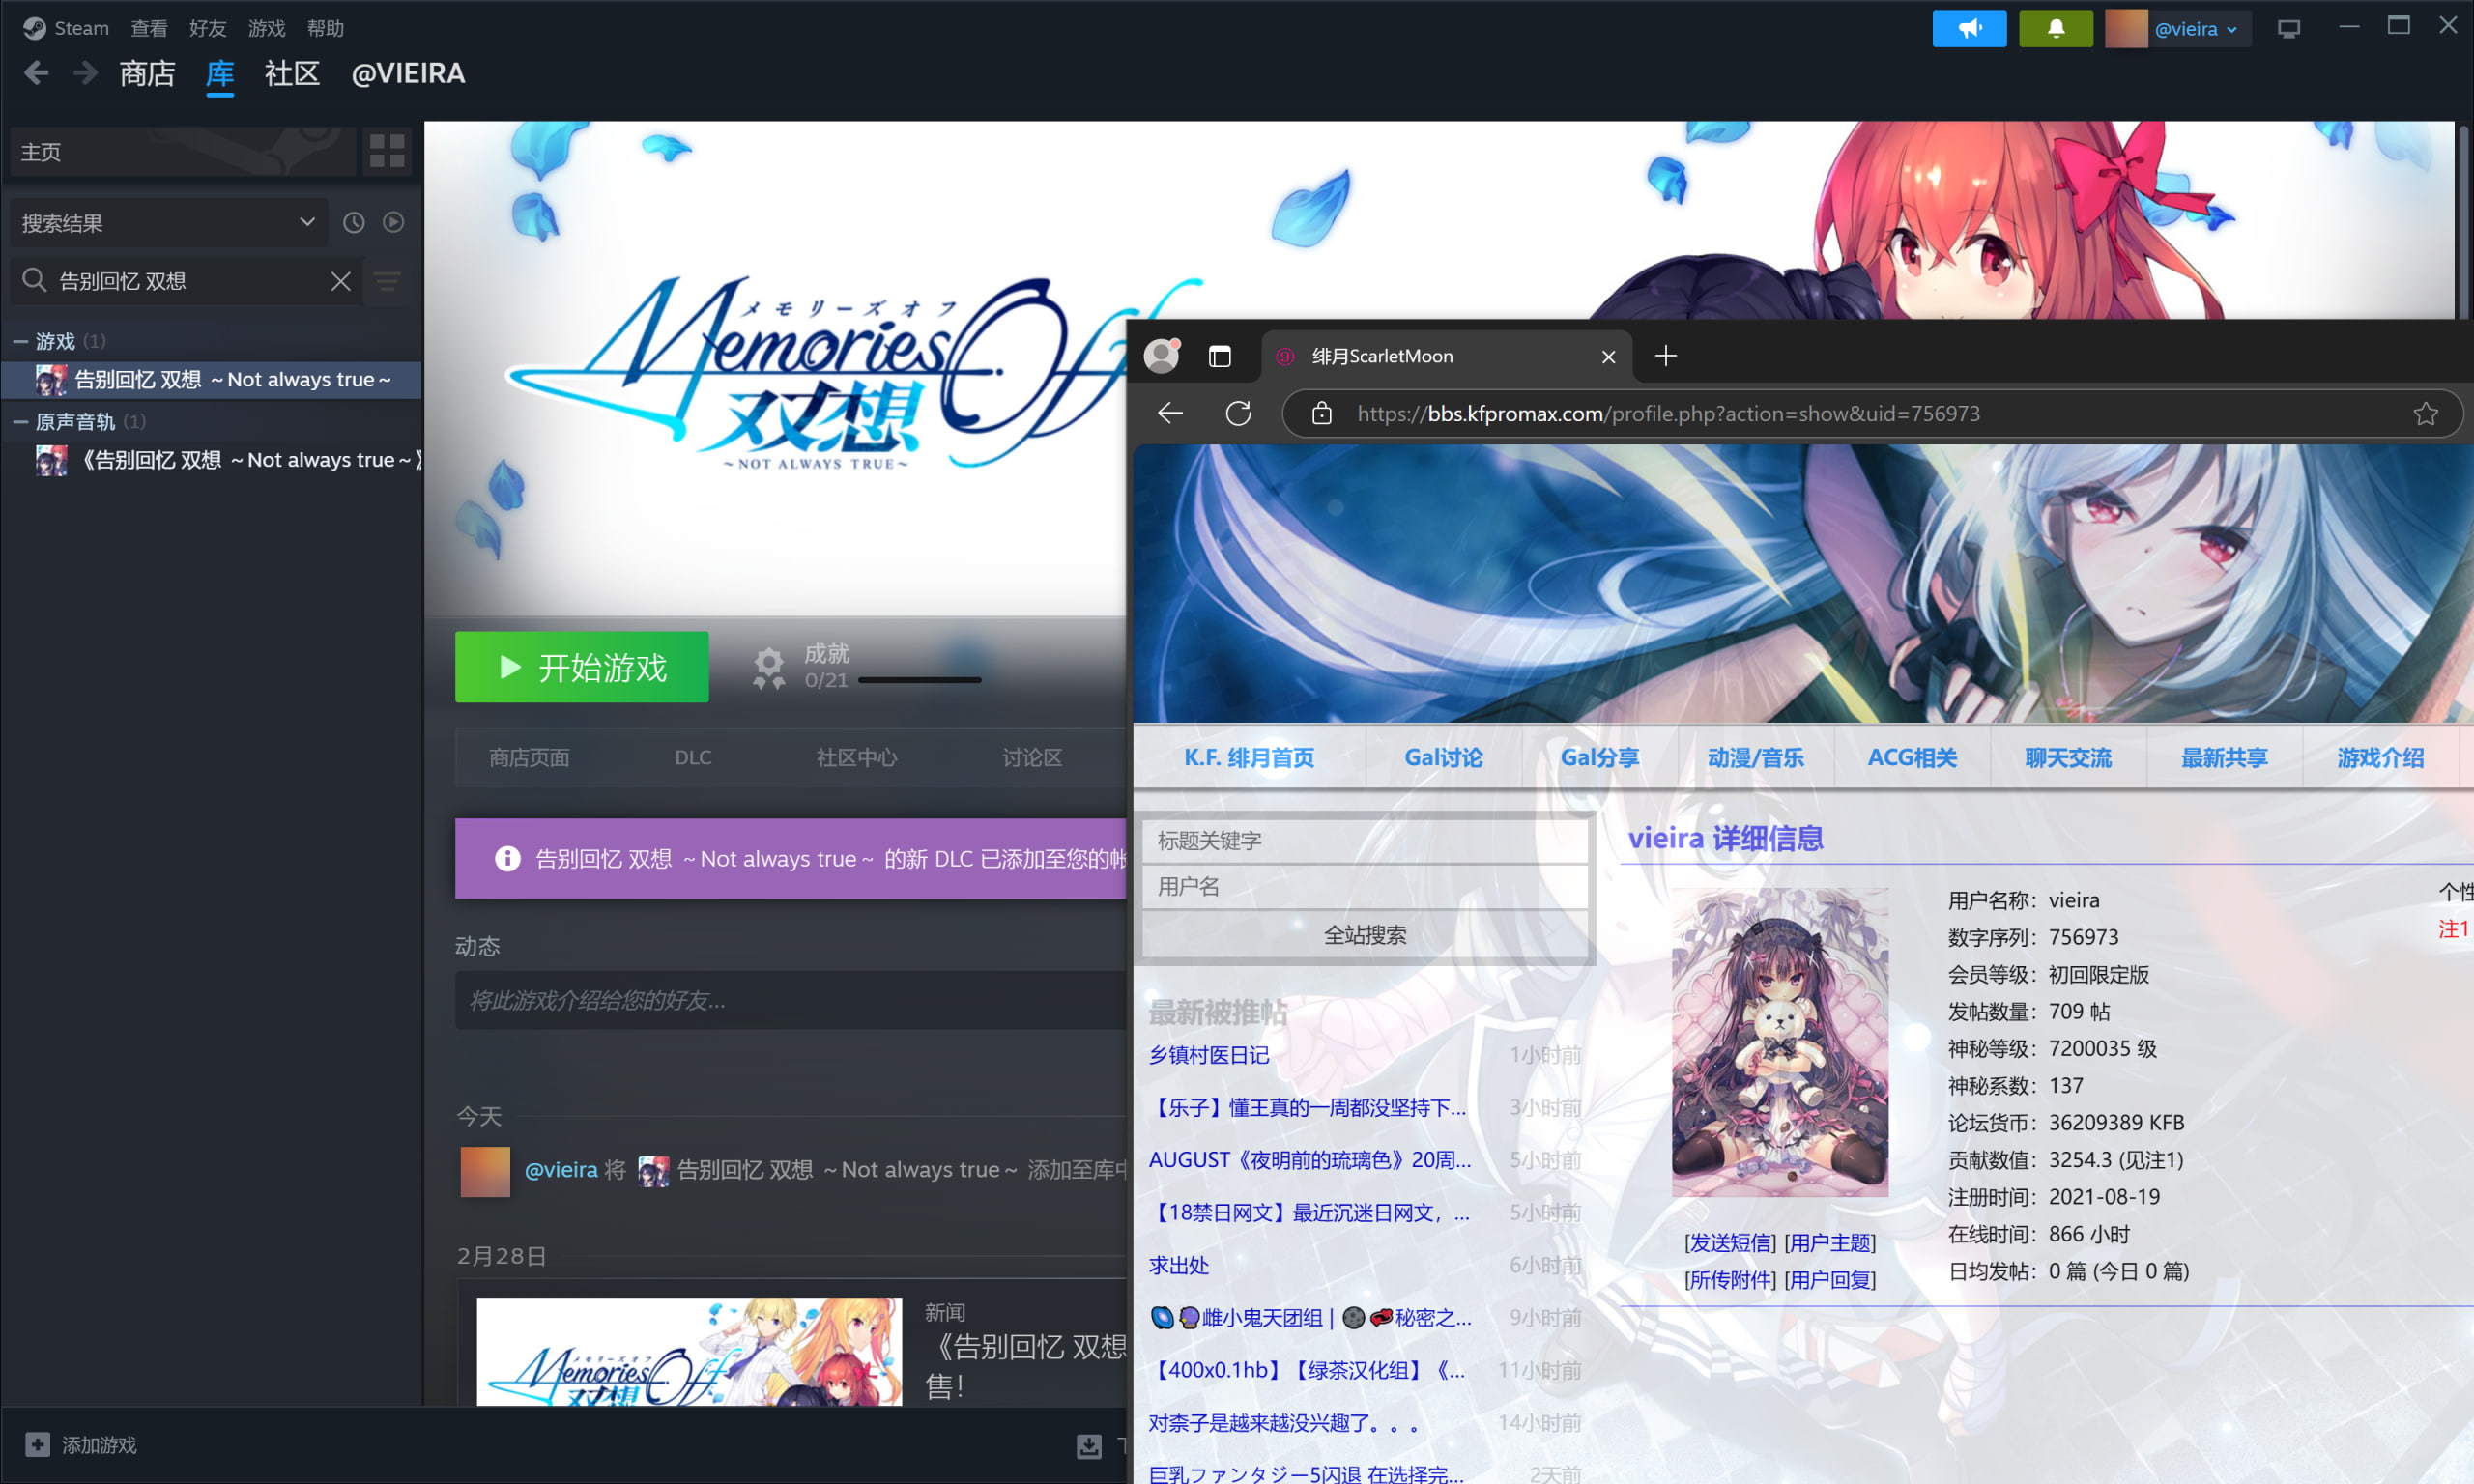The height and width of the screenshot is (1484, 2474).
Task: Click the achievements progress bar
Action: tap(919, 680)
